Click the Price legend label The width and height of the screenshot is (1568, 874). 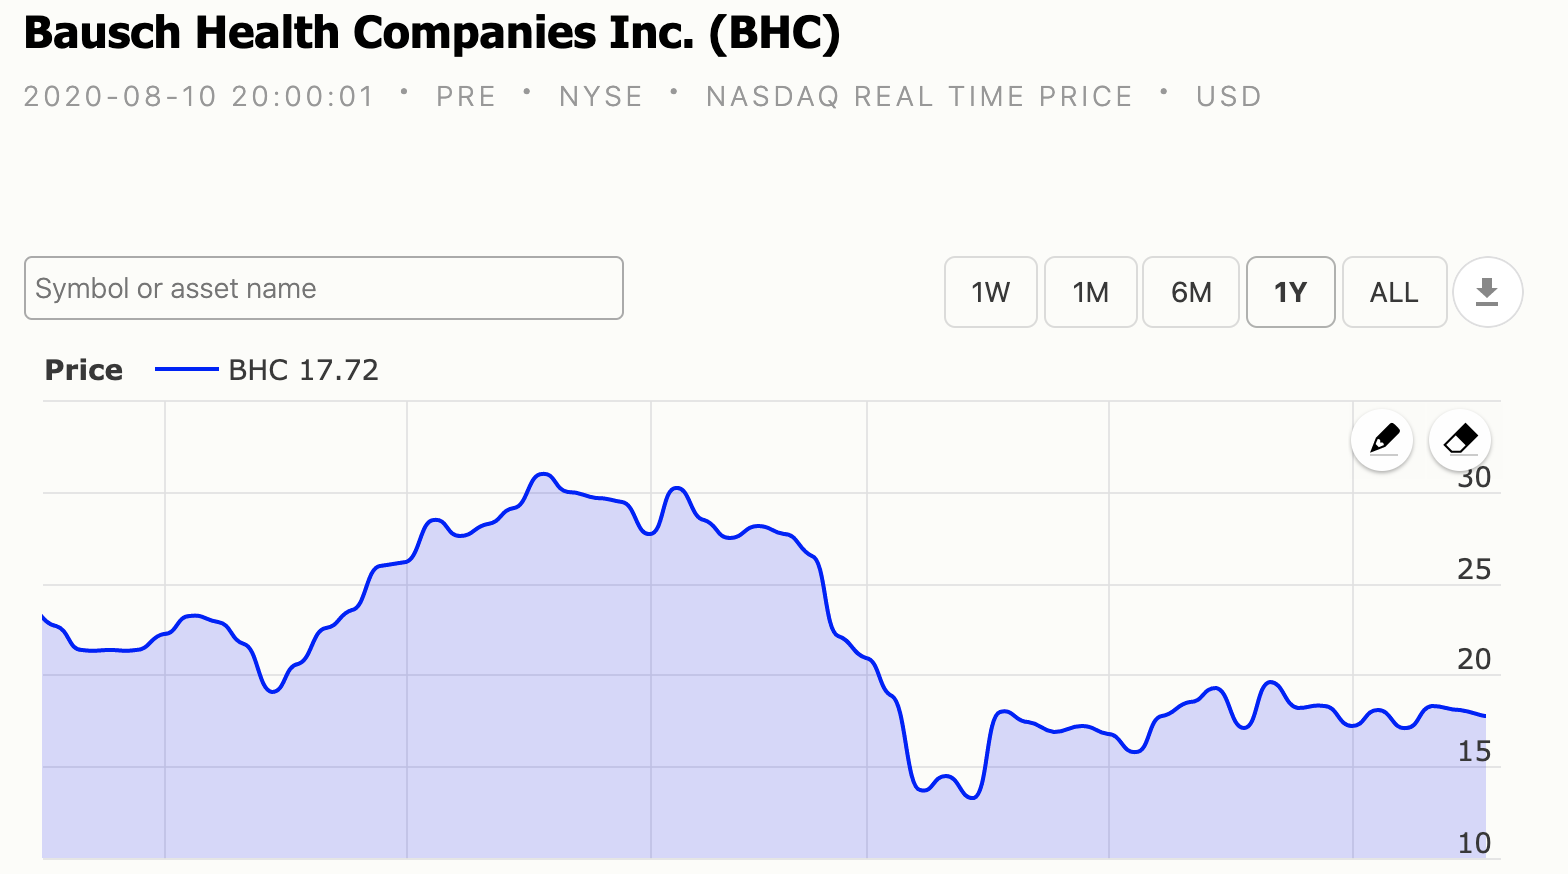[84, 370]
